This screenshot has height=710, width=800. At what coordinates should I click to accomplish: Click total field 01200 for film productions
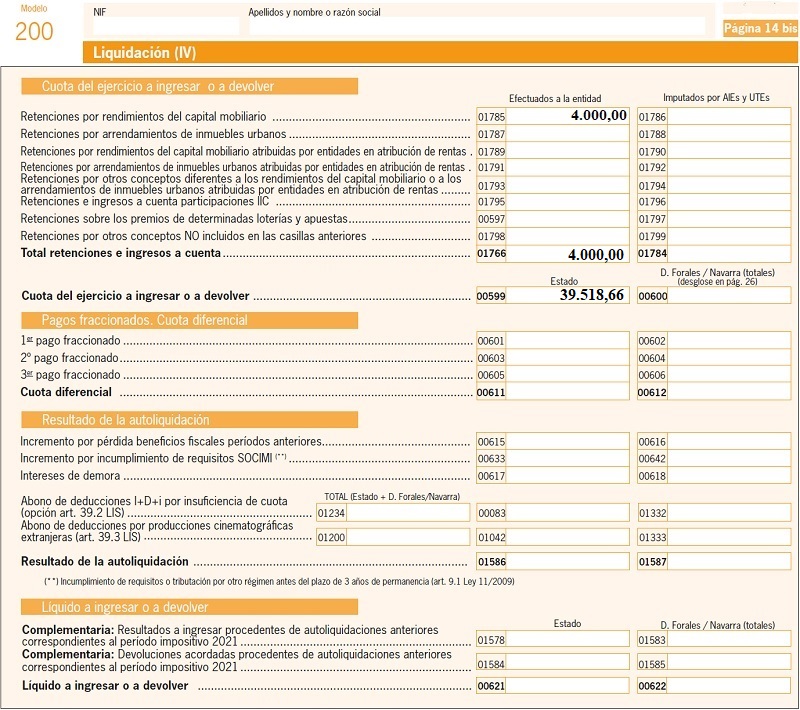(408, 537)
